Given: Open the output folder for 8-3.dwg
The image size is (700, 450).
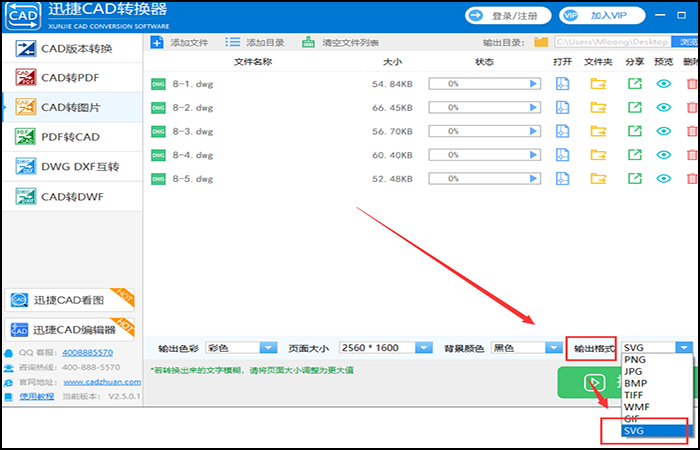Looking at the screenshot, I should point(598,131).
